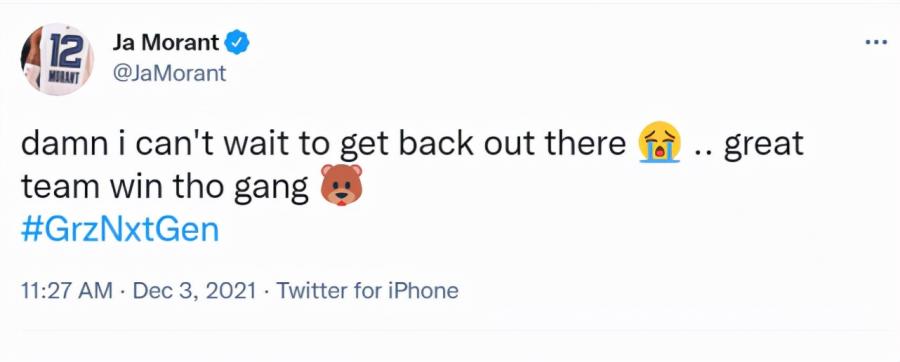Click the word gang before the bear emoji
The width and height of the screenshot is (900, 362).
[x=272, y=189]
